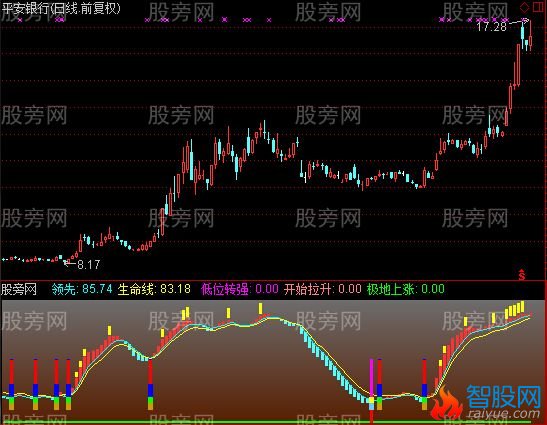Select the 领先: 85.74 indicator readout
The width and height of the screenshot is (547, 425).
(x=82, y=289)
